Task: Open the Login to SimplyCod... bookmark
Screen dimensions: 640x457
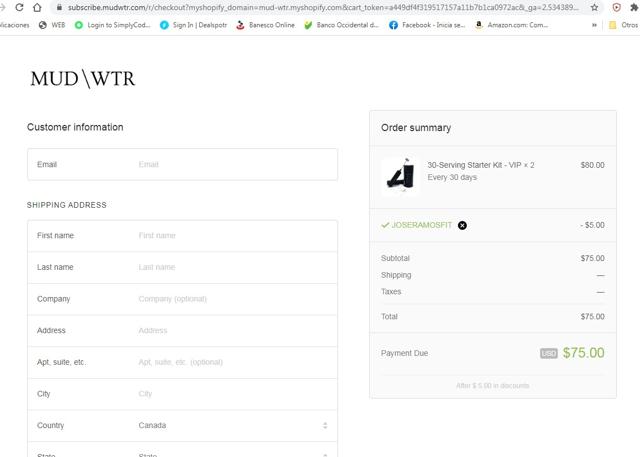Action: 113,25
